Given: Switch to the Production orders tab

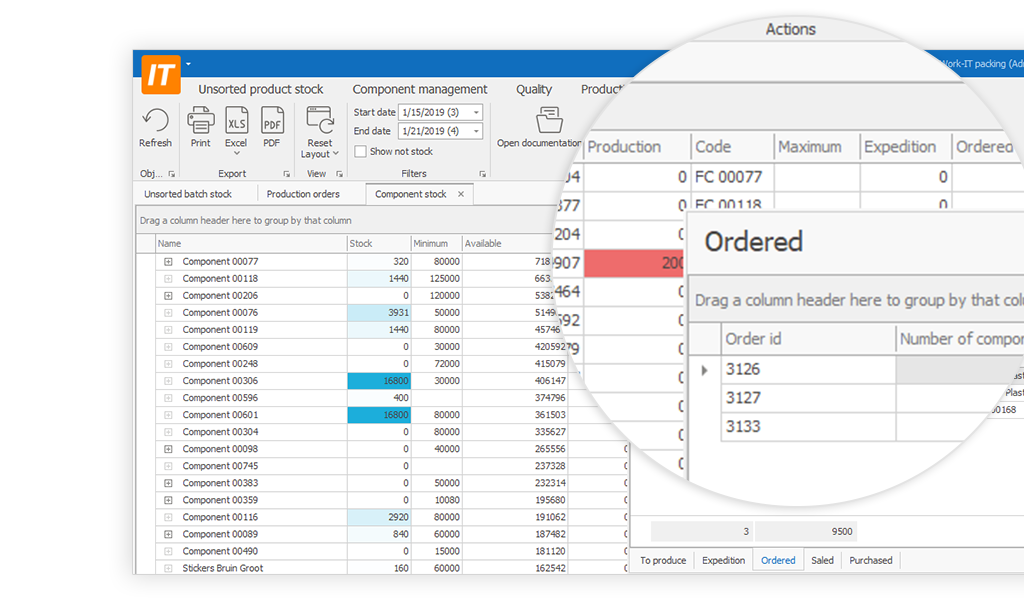Looking at the screenshot, I should click(303, 194).
